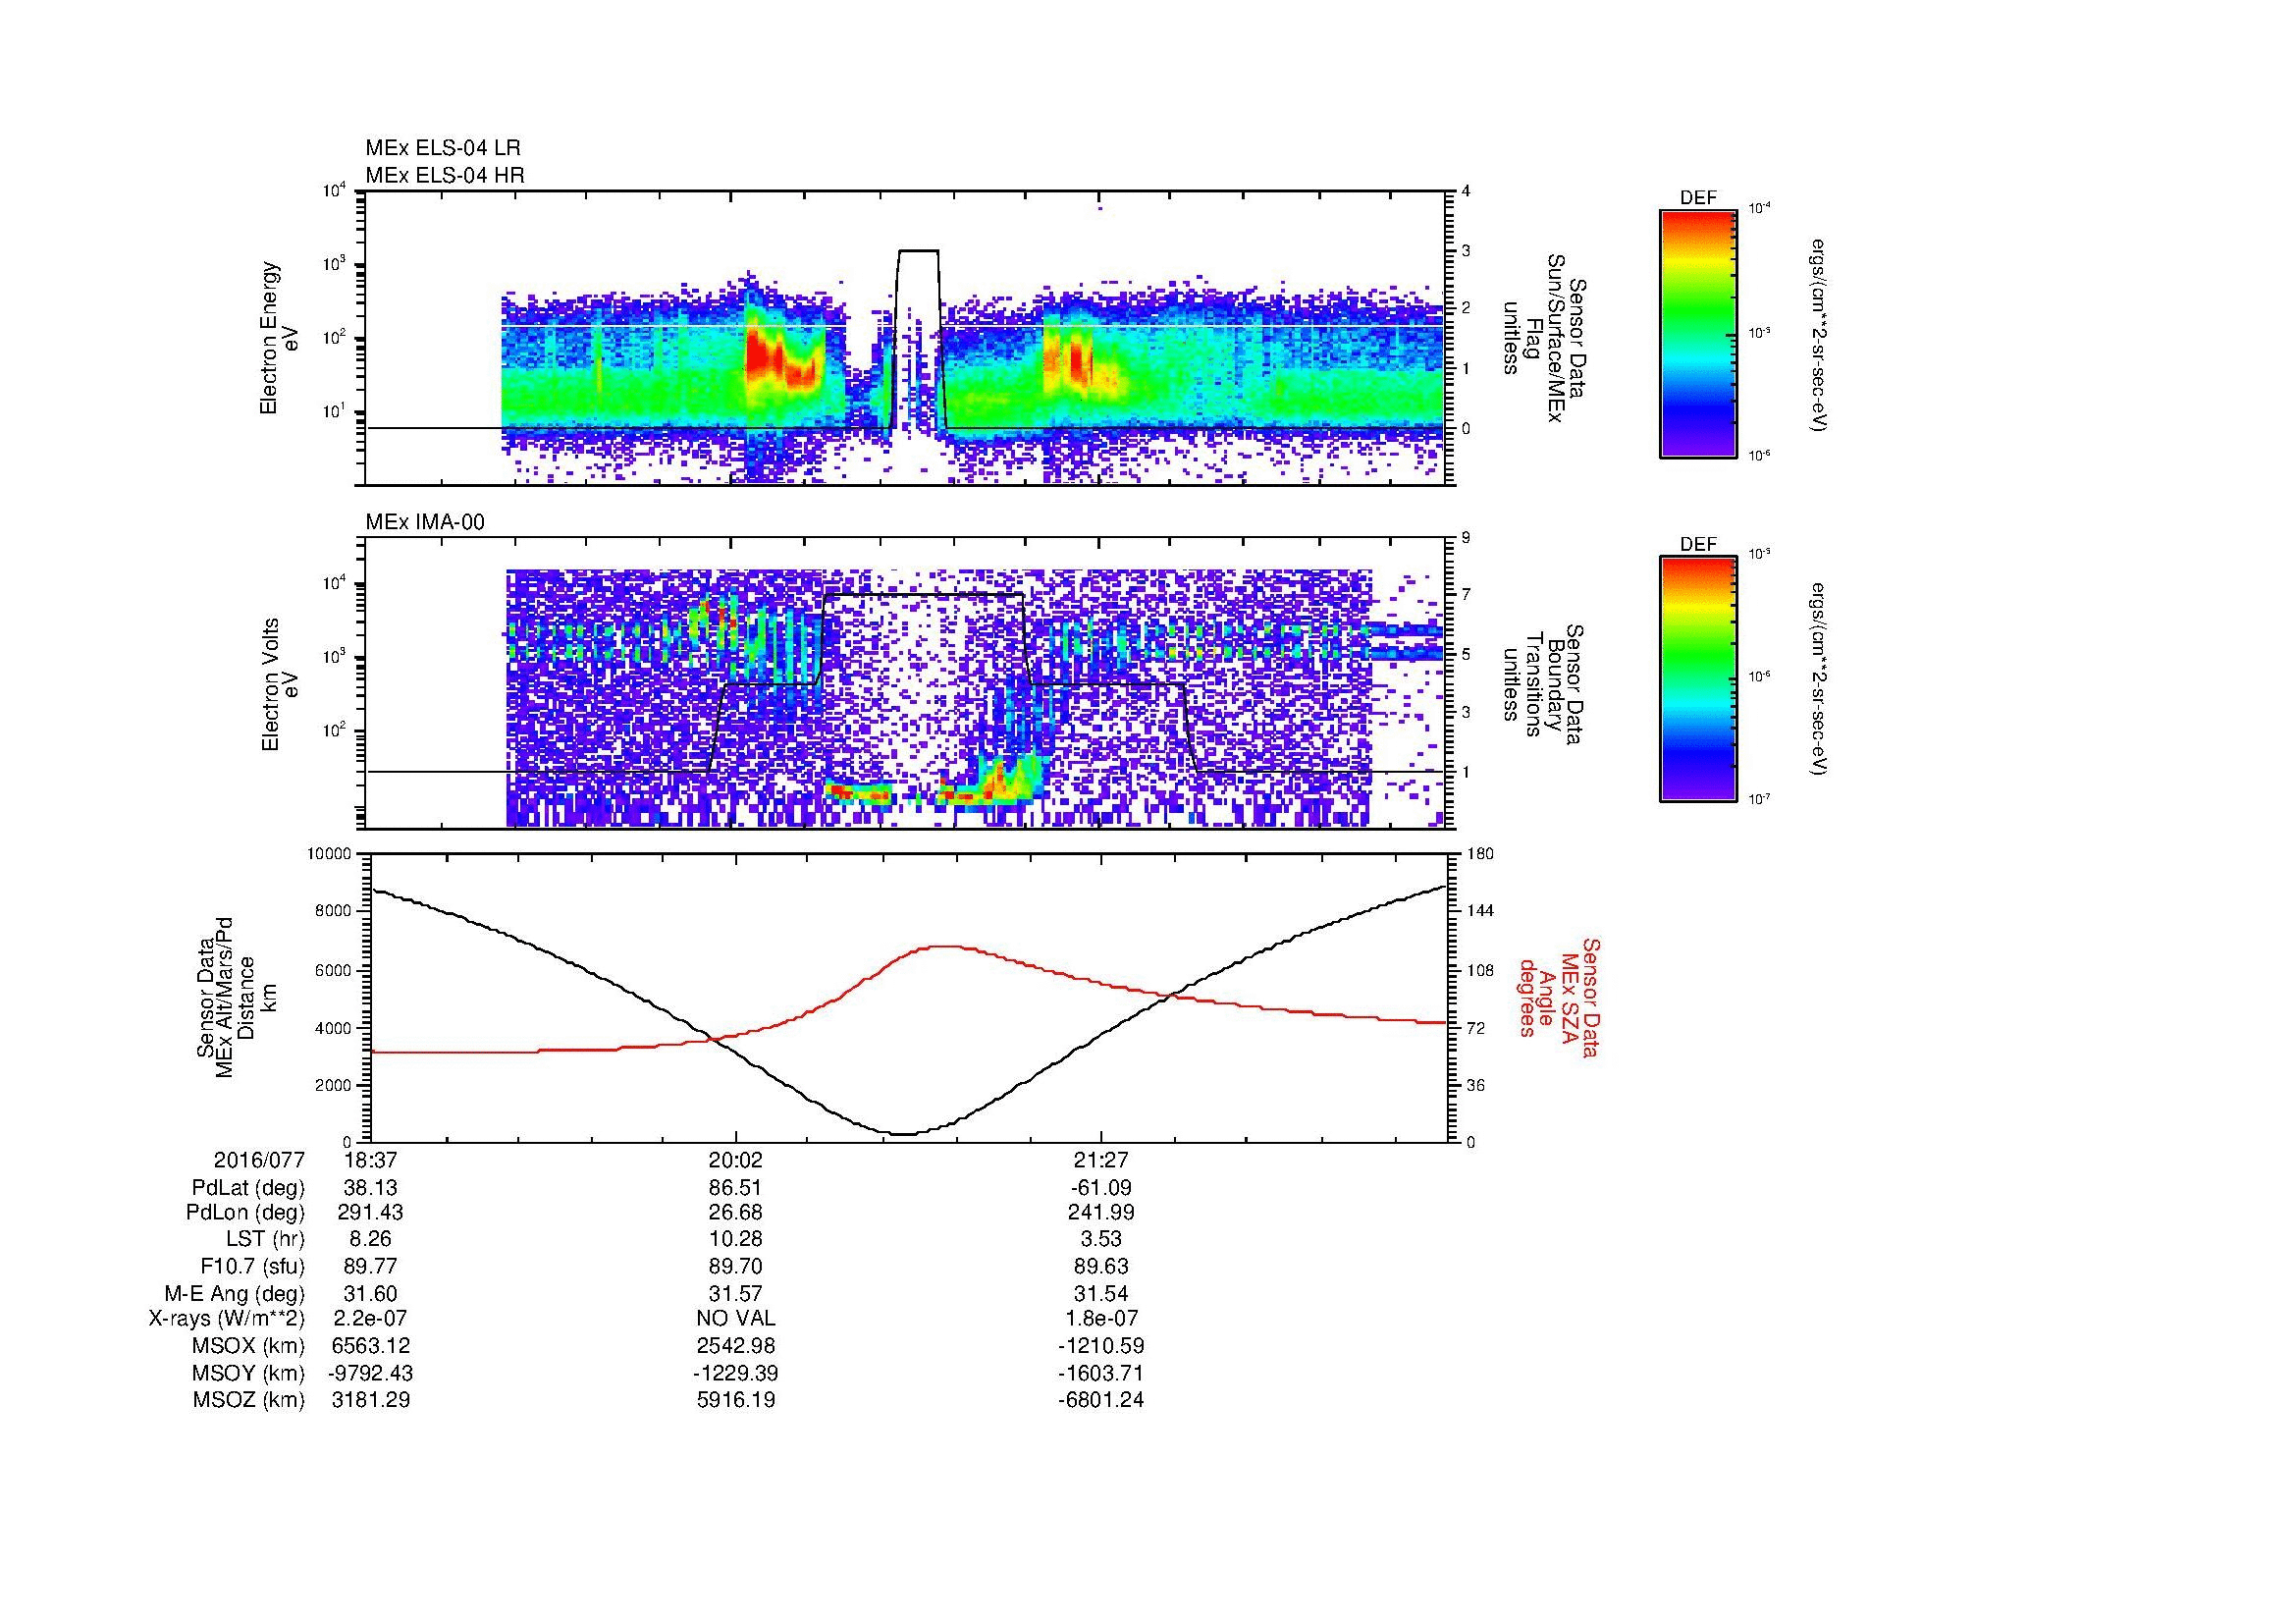Image resolution: width=2296 pixels, height=1623 pixels.
Task: Click the time tick label '21:27'
Action: click(x=1101, y=1160)
